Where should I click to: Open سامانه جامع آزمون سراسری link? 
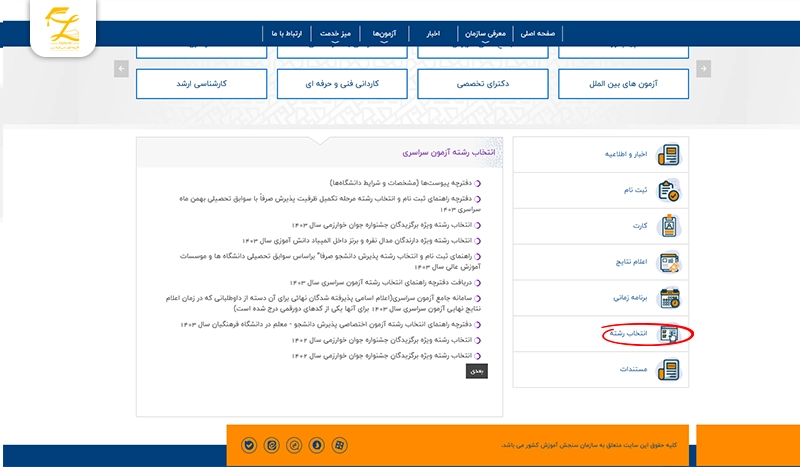click(323, 303)
